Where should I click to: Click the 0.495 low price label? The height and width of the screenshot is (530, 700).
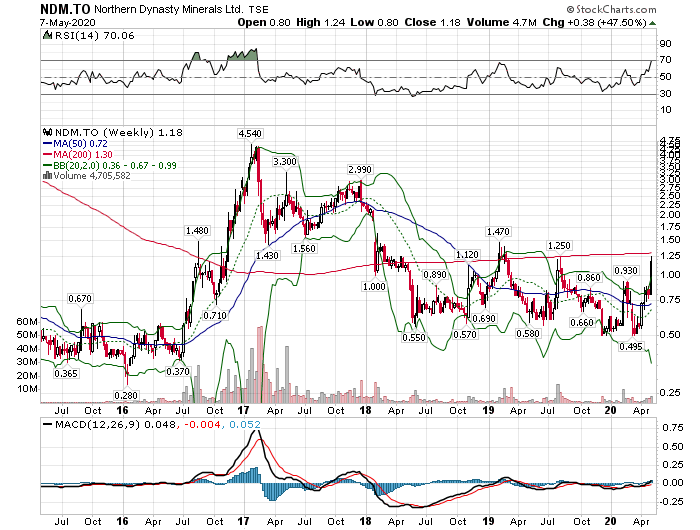click(x=631, y=346)
